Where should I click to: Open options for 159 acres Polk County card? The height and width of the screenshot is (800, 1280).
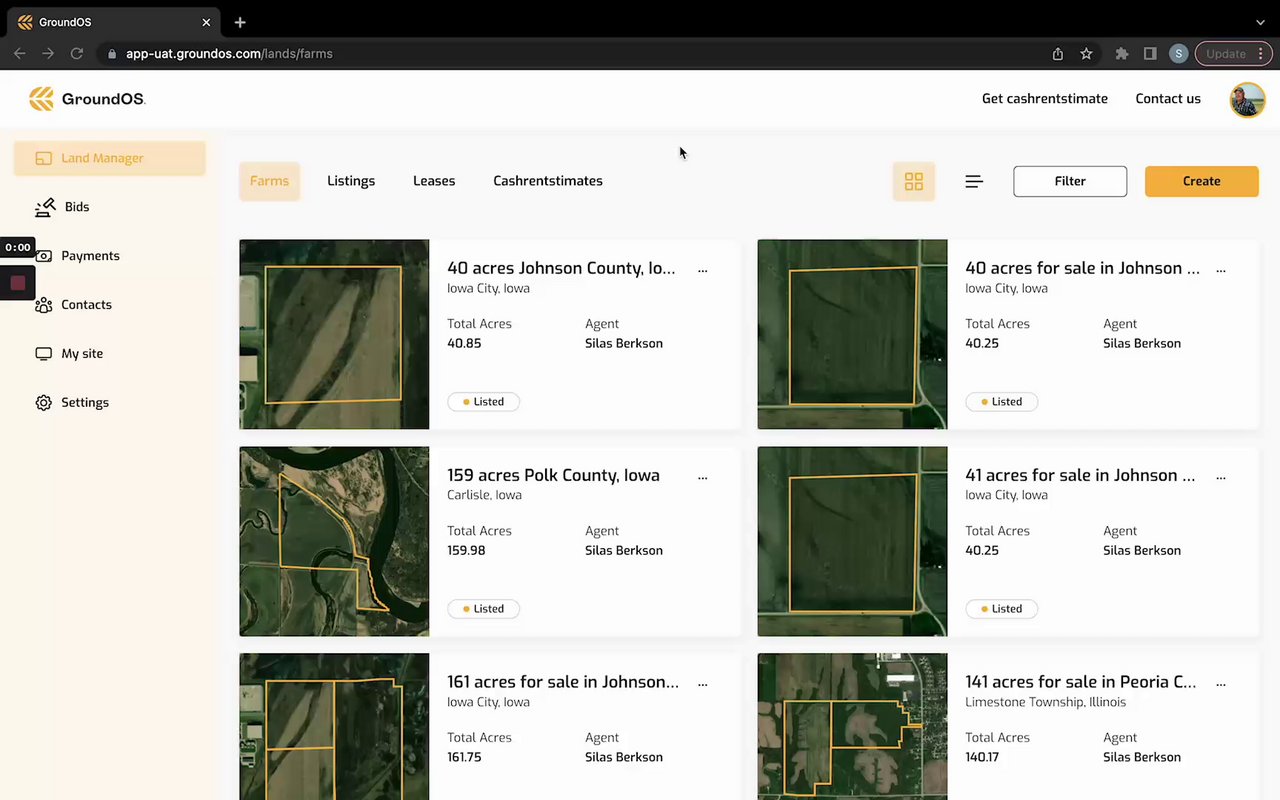pyautogui.click(x=703, y=477)
